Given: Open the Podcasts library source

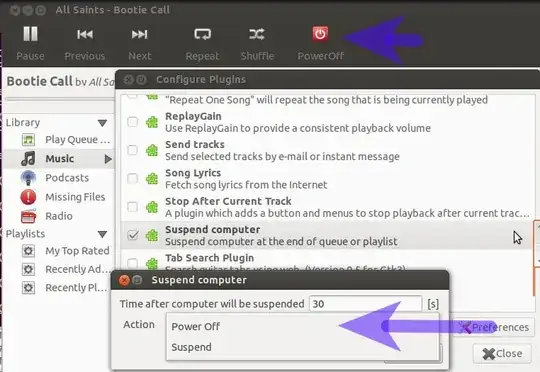Looking at the screenshot, I should [67, 178].
